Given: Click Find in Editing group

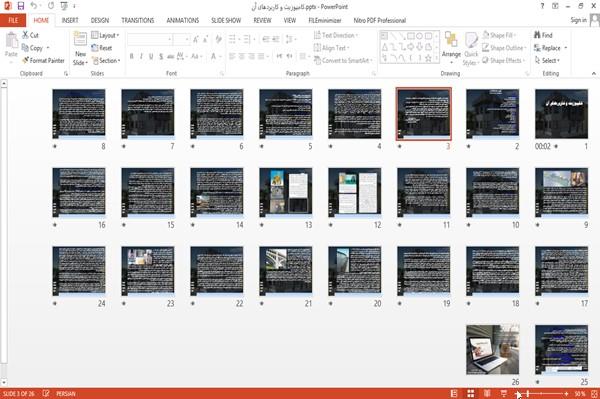Looking at the screenshot, I should 543,35.
